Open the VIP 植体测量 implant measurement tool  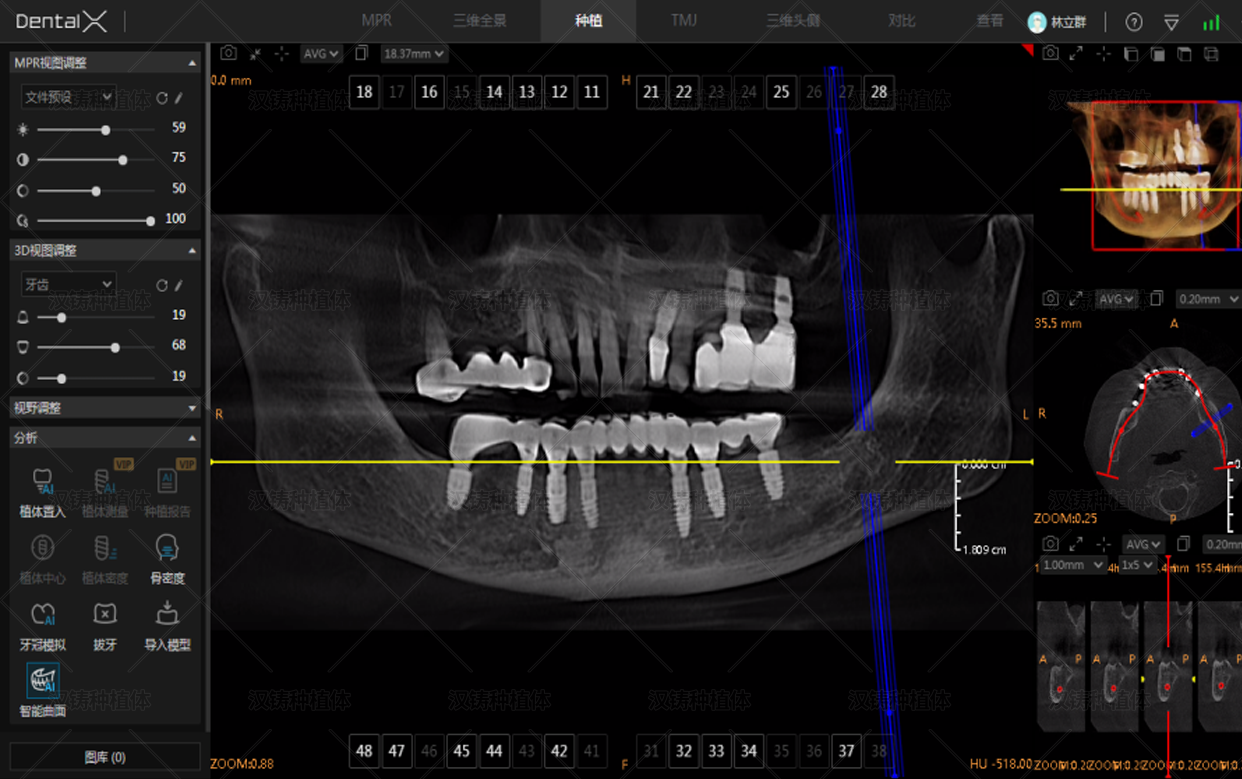coord(105,491)
